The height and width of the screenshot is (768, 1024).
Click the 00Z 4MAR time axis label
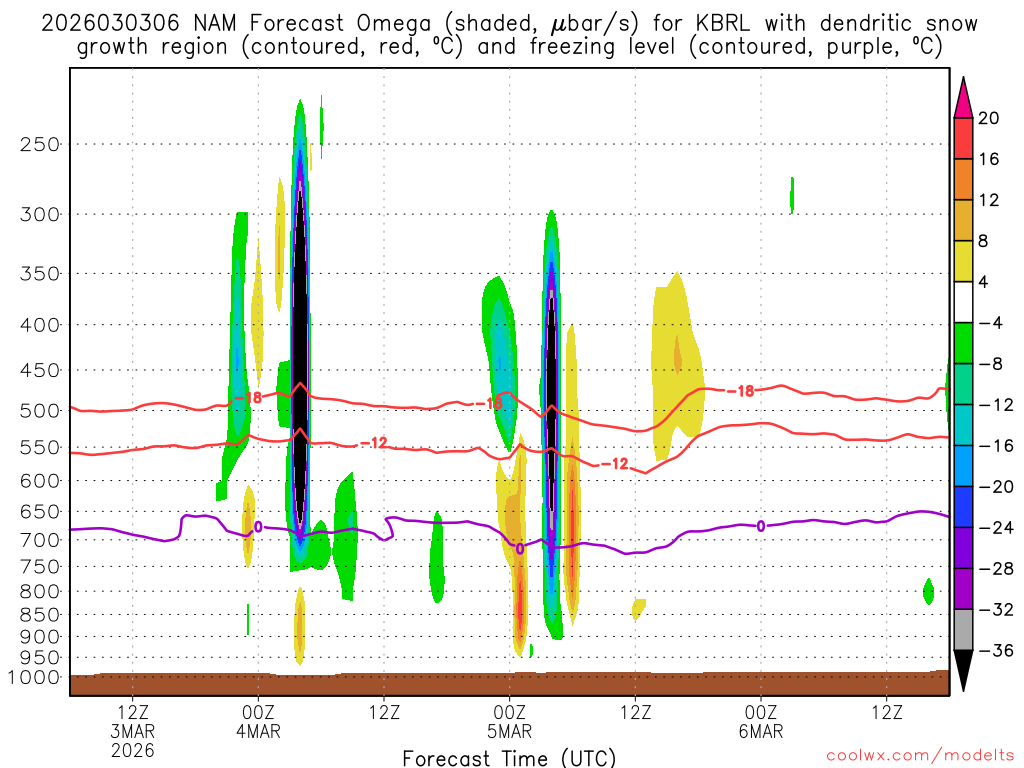click(x=258, y=722)
